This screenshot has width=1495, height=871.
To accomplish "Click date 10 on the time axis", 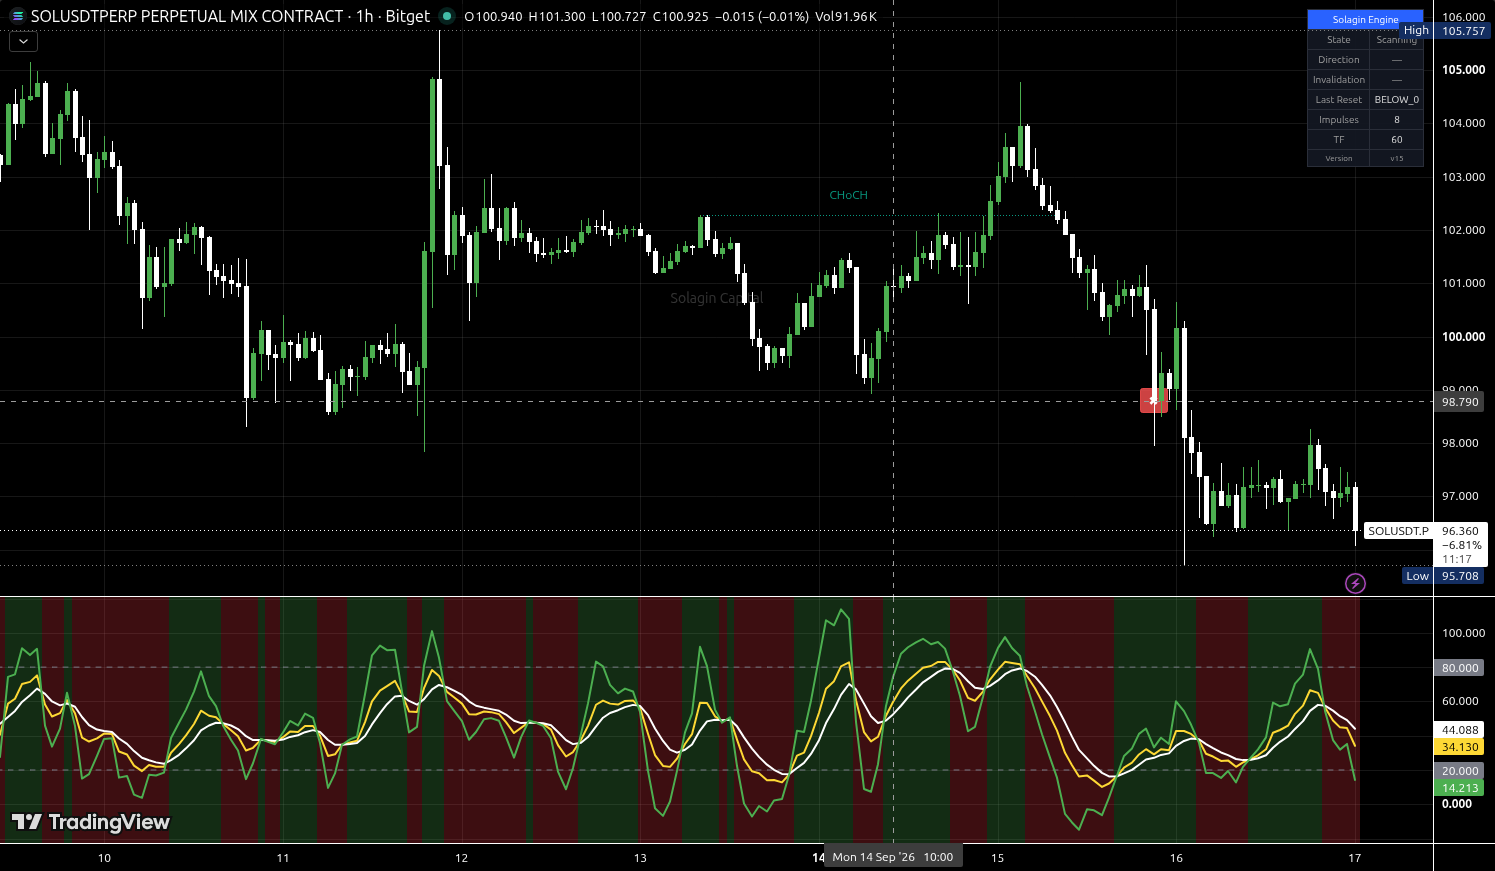I will [105, 858].
